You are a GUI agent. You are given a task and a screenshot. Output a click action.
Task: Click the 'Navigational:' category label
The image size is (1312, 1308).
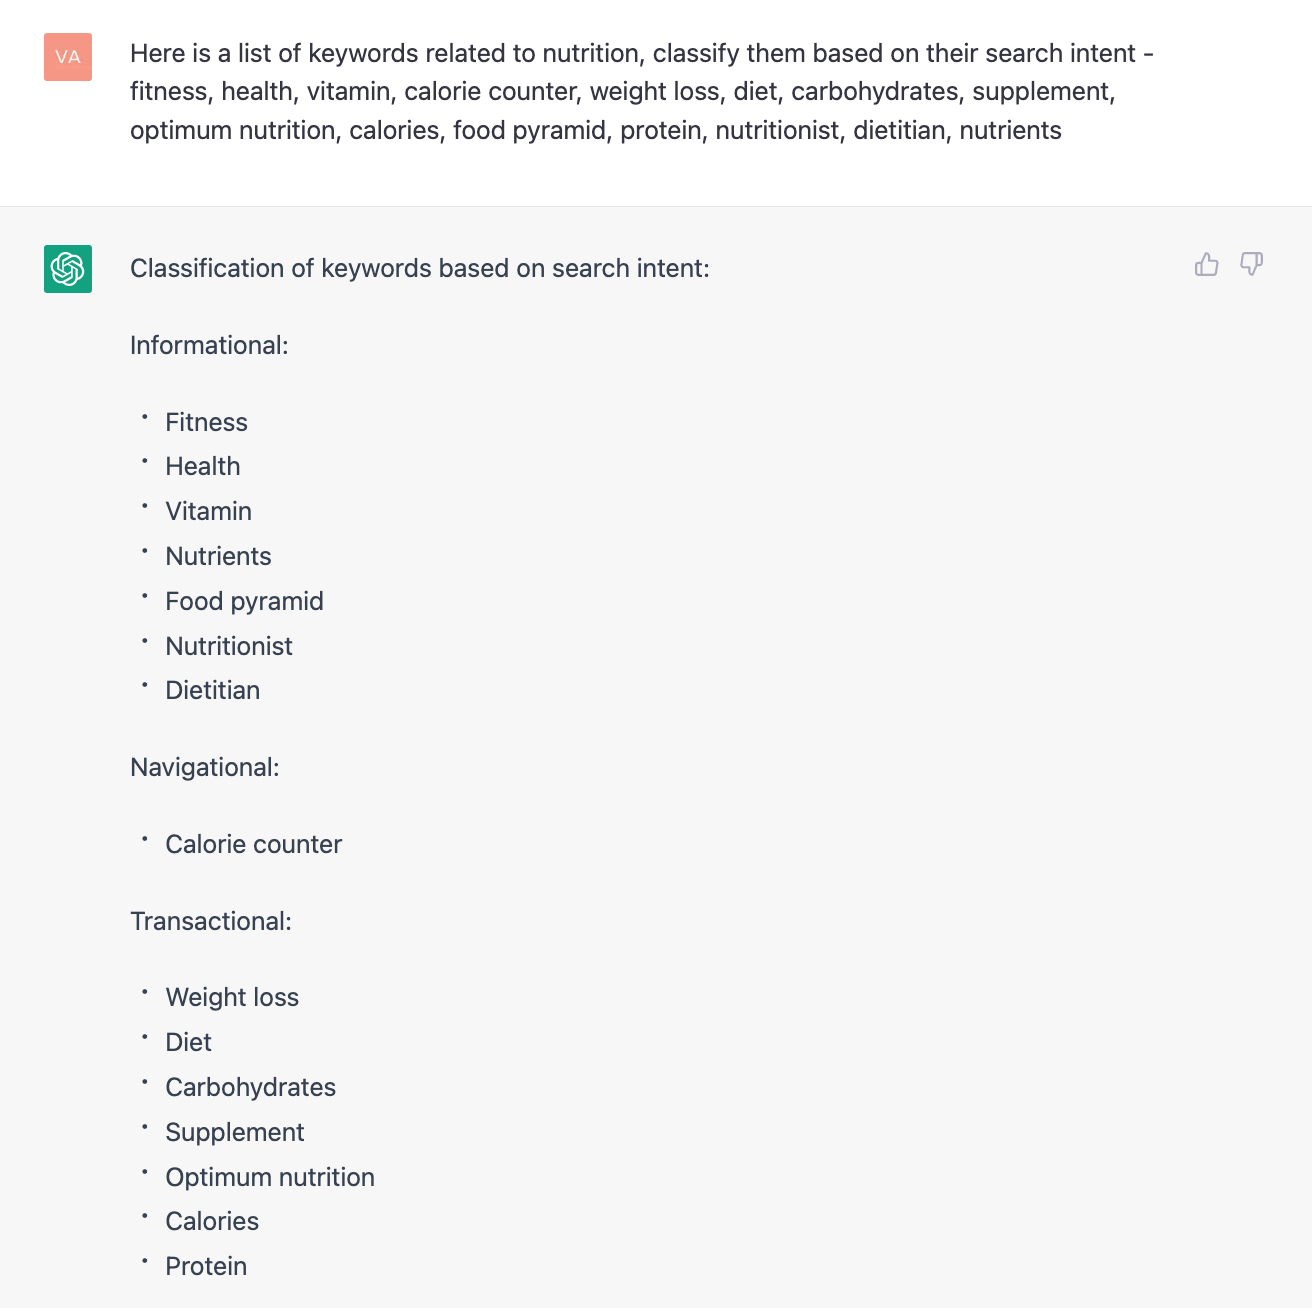point(205,768)
